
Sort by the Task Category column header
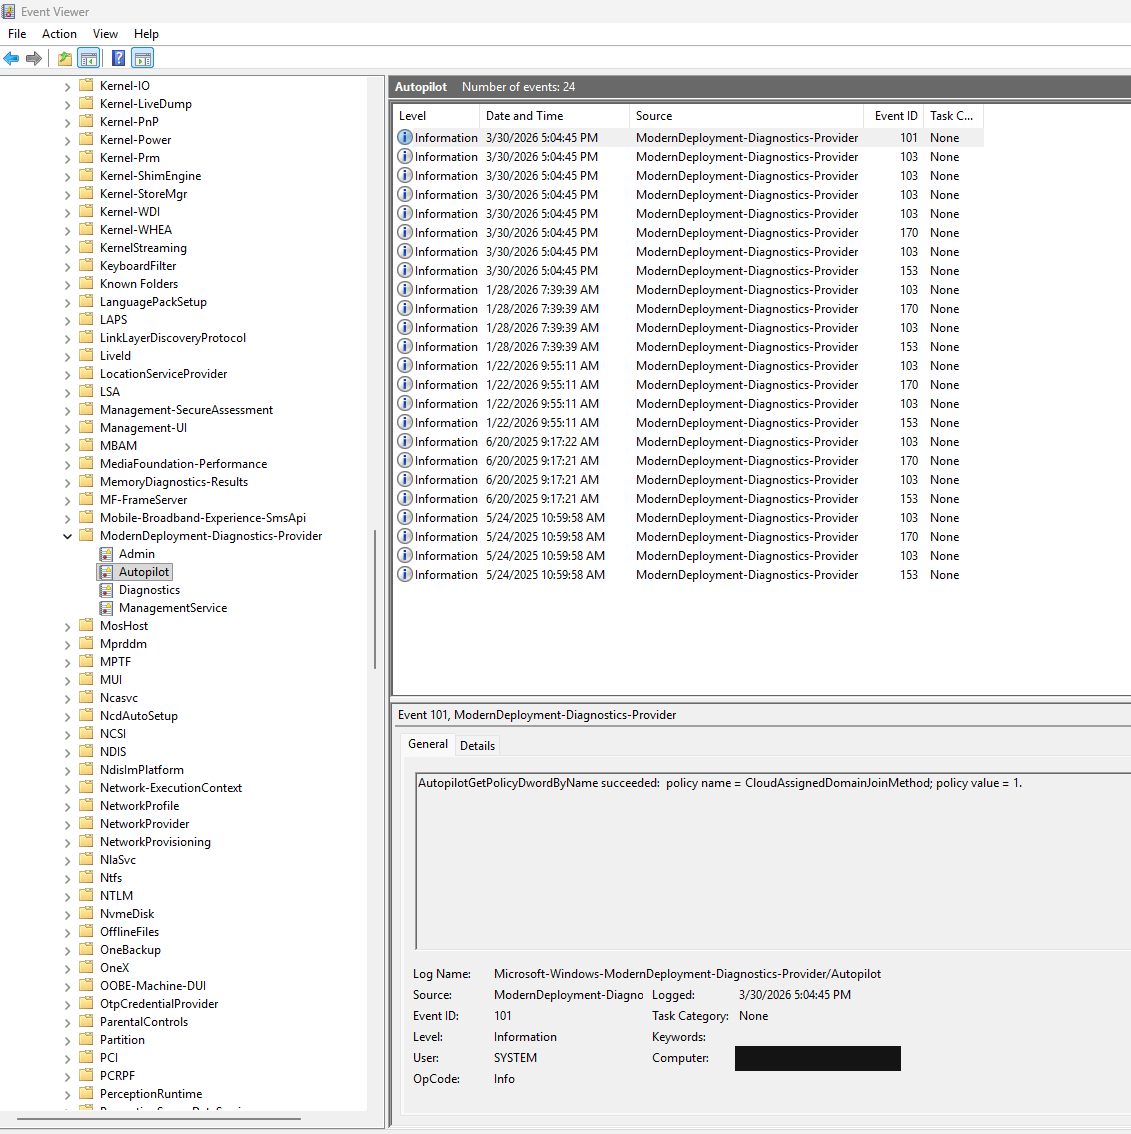(x=953, y=116)
